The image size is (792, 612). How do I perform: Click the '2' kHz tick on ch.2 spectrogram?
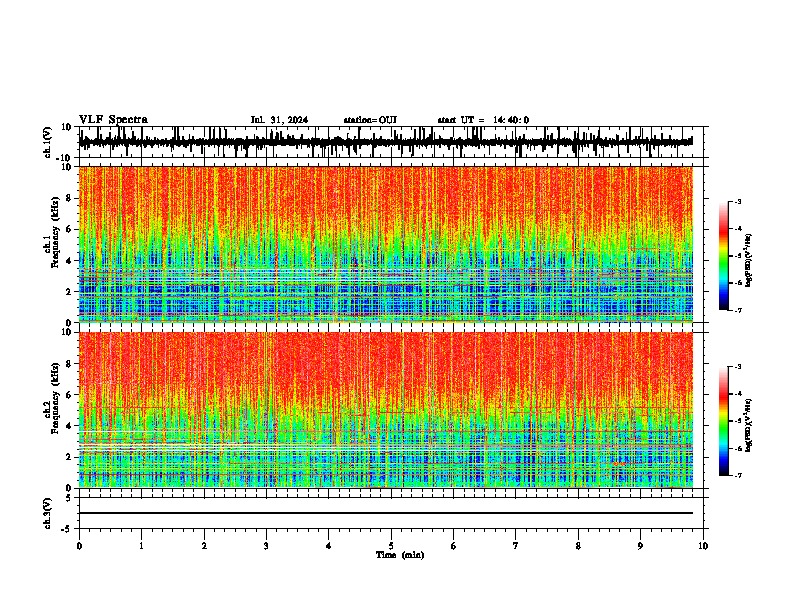pos(69,457)
